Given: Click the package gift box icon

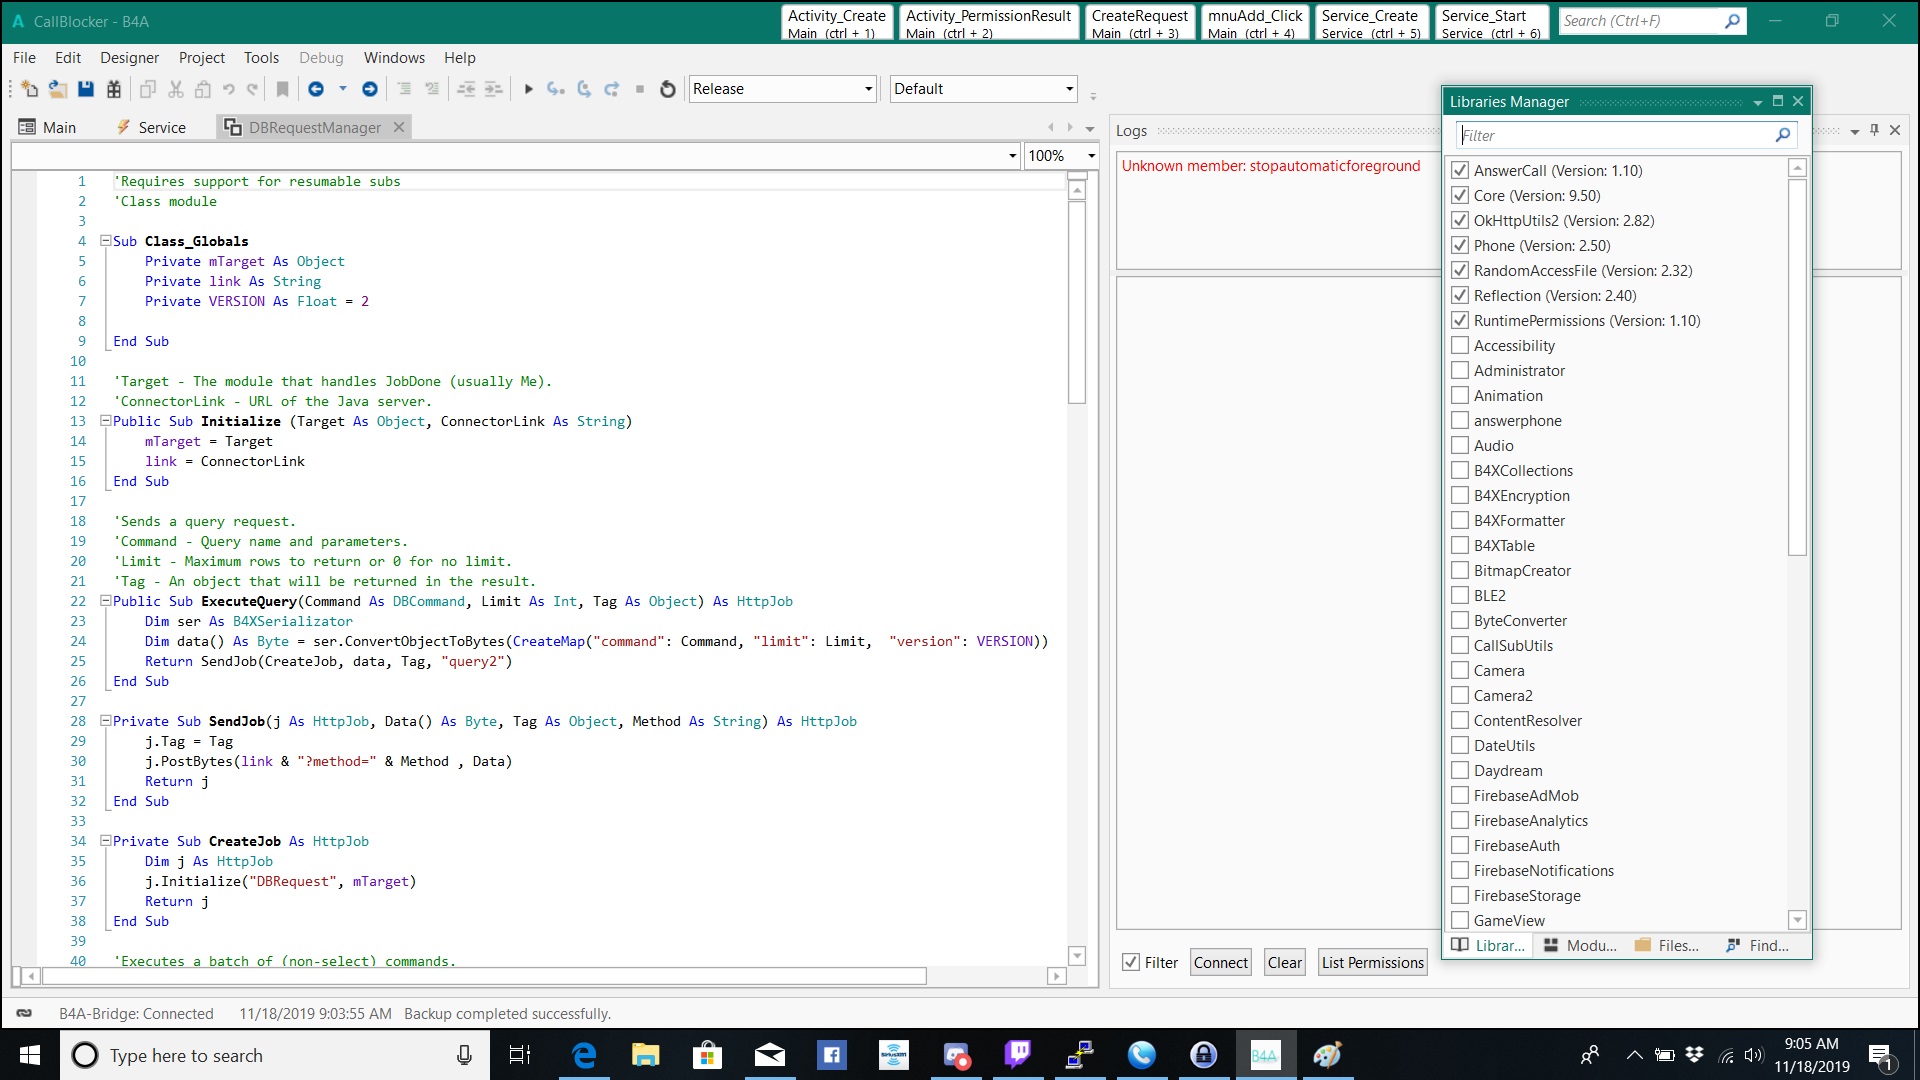Looking at the screenshot, I should tap(114, 89).
